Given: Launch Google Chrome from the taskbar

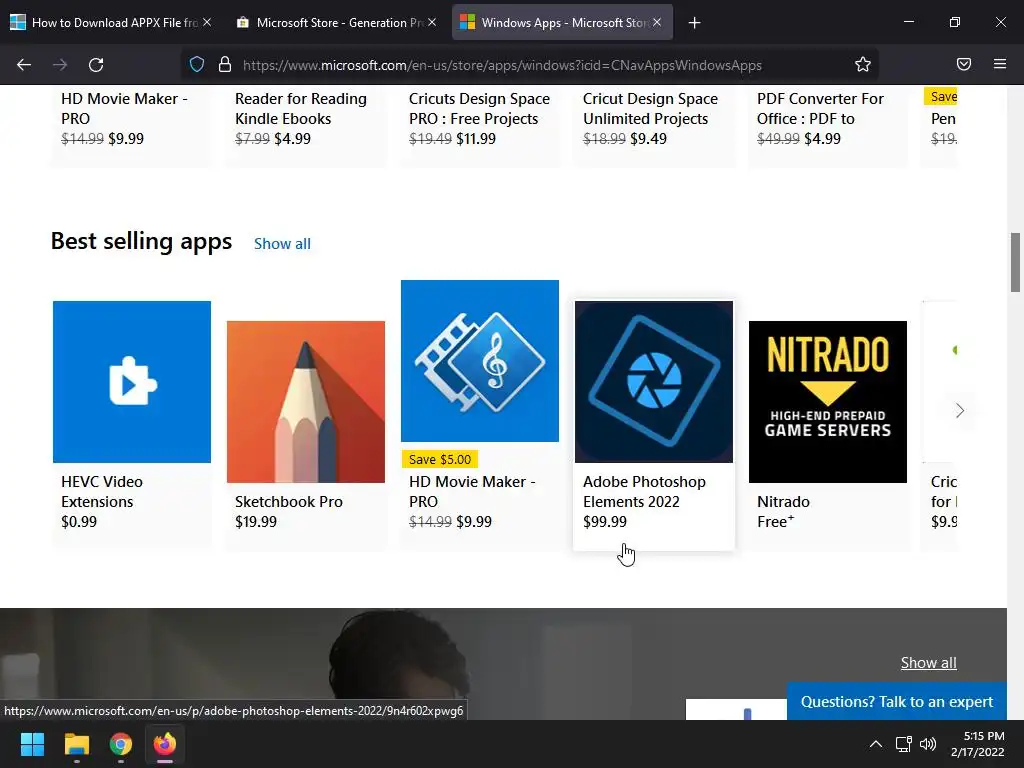Looking at the screenshot, I should coord(121,744).
